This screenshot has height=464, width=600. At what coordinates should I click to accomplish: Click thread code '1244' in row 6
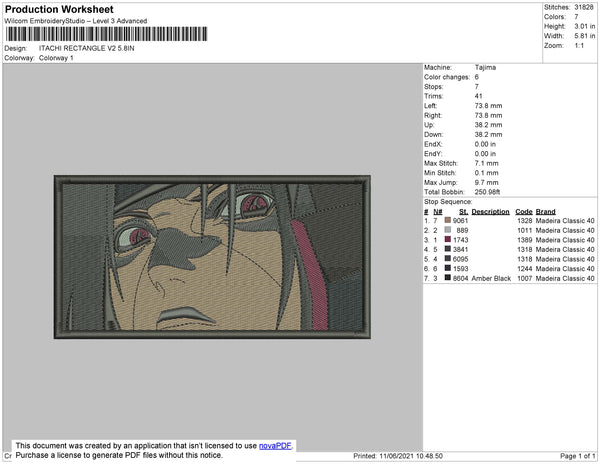525,269
